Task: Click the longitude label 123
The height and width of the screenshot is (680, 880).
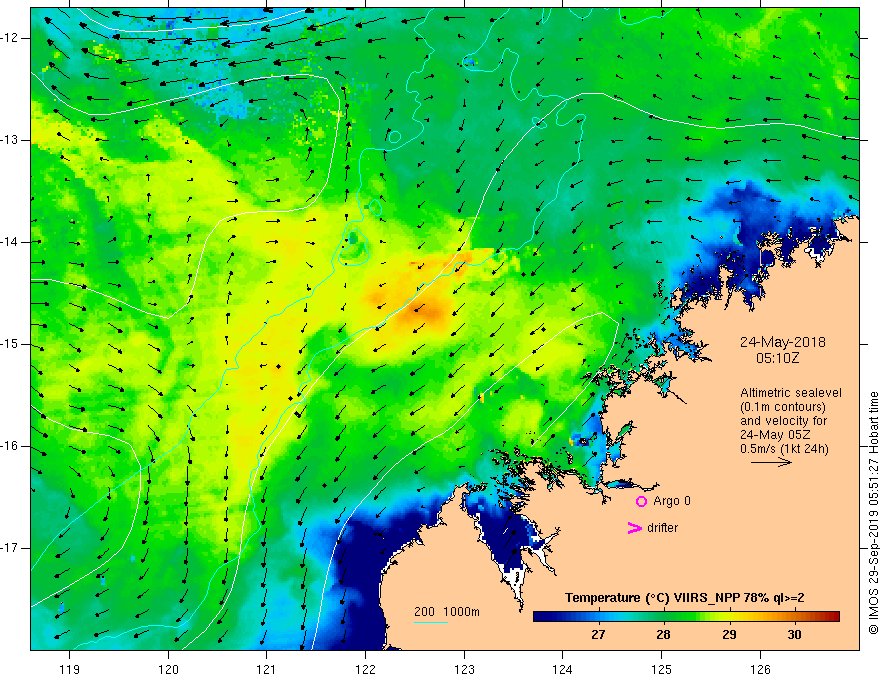Action: (x=464, y=669)
